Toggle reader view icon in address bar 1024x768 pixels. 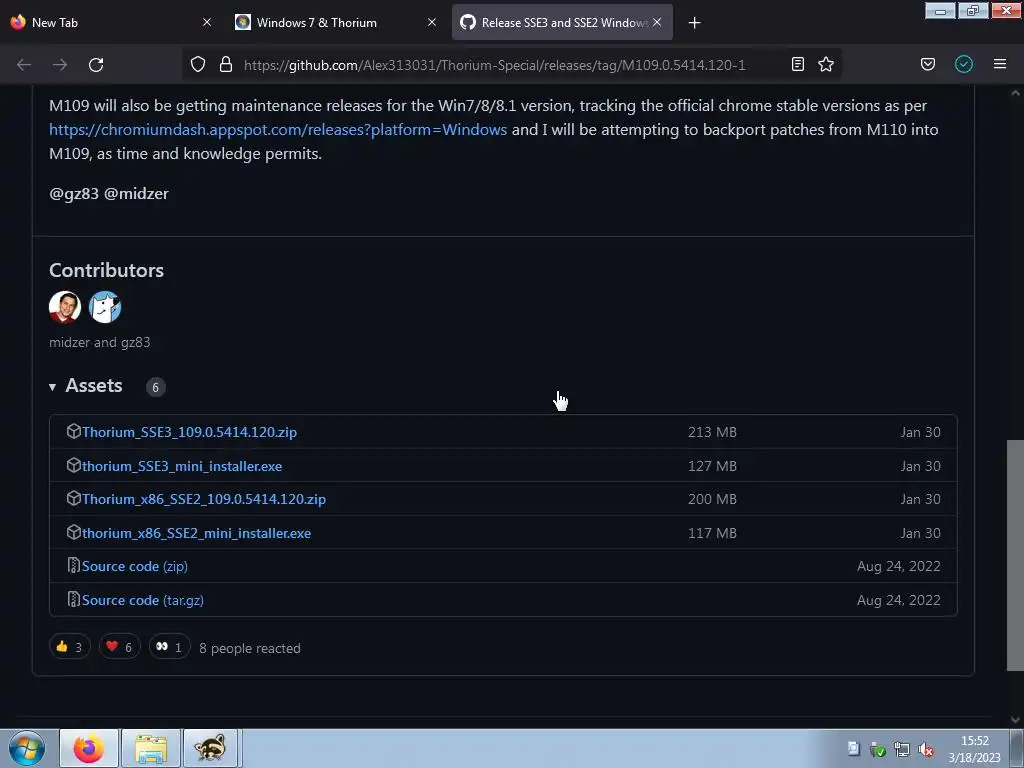click(797, 64)
